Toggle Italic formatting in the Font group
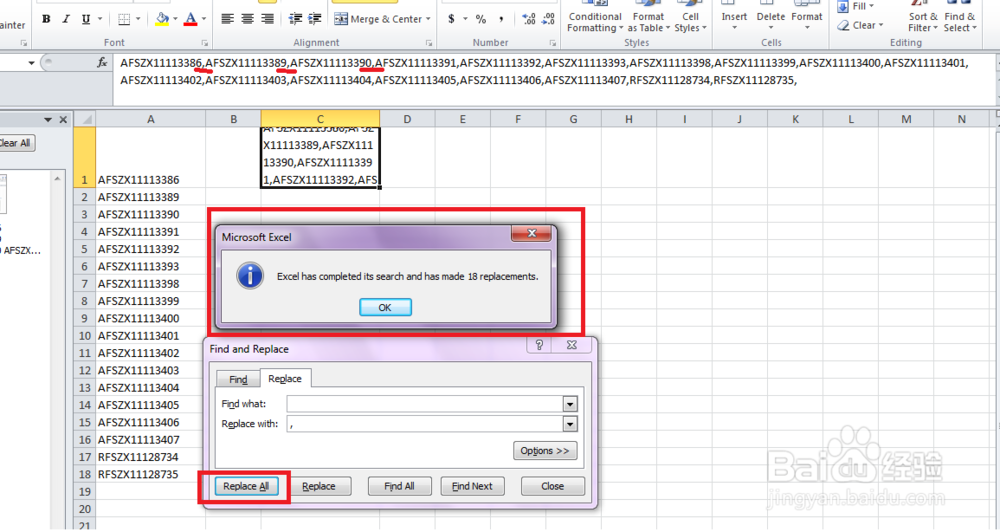Viewport: 1000px width, 532px height. 66,19
